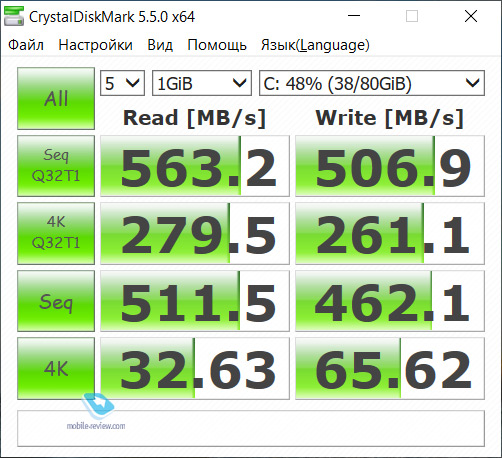The width and height of the screenshot is (502, 458).
Task: Start the 4K Q32T1 test
Action: point(56,233)
